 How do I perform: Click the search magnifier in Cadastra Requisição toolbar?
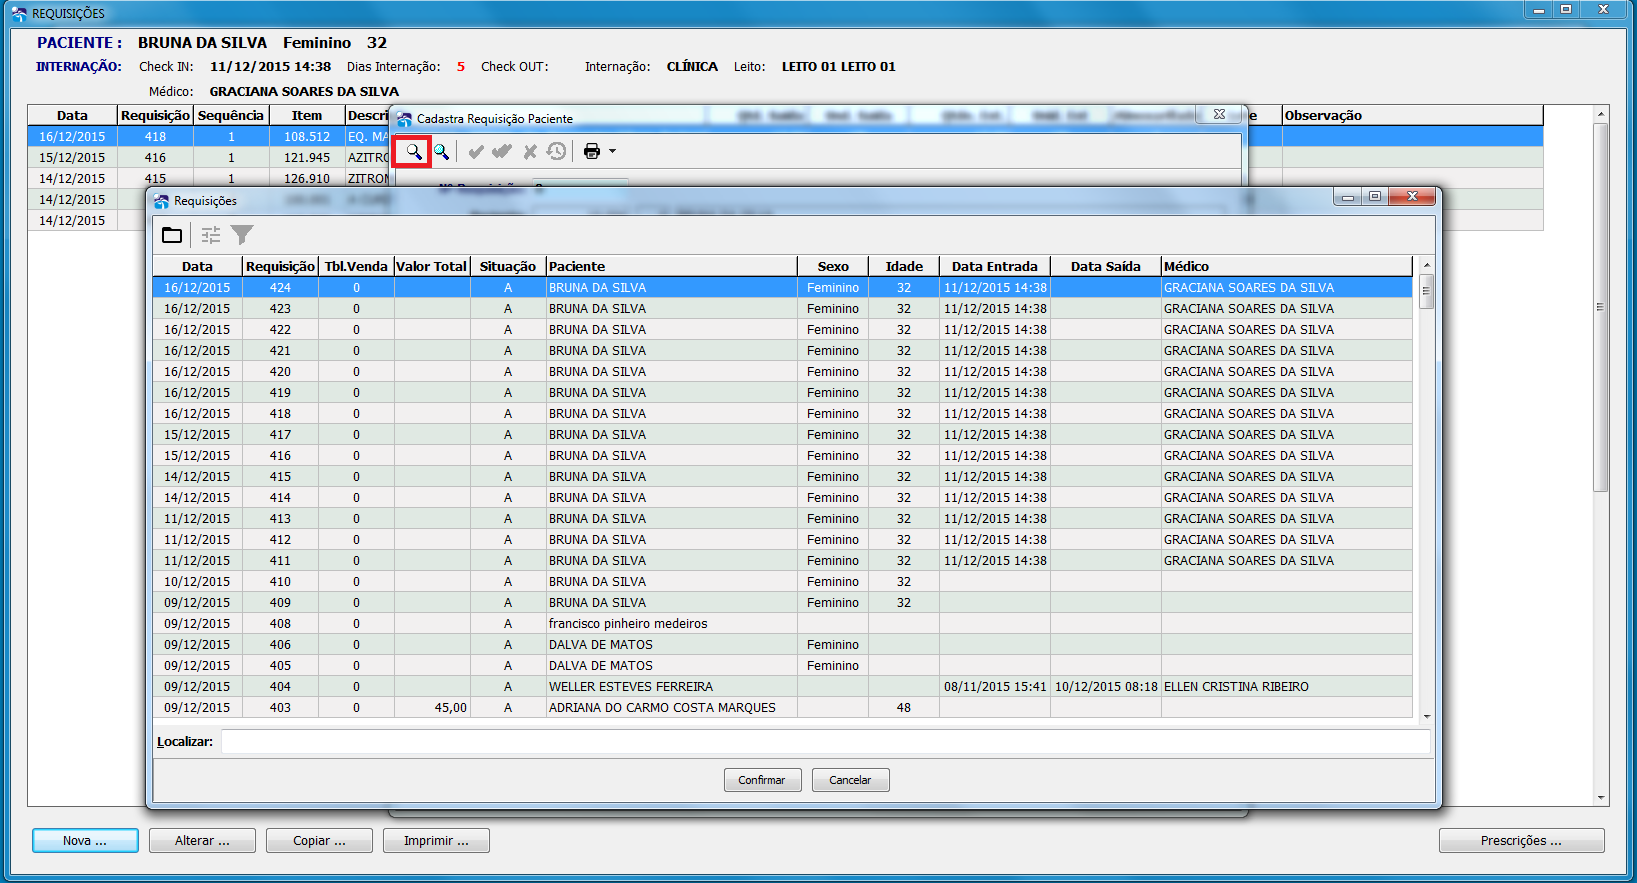click(413, 152)
